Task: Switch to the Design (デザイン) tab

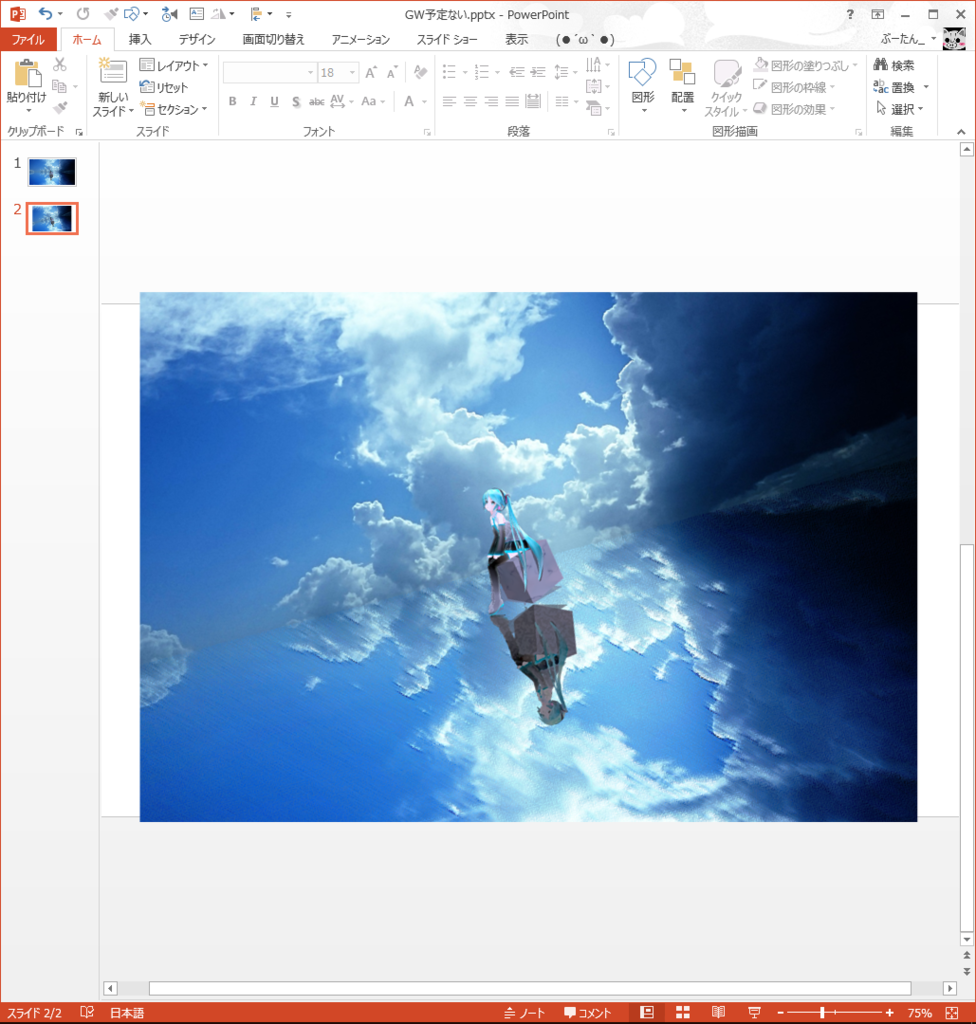Action: pos(197,39)
